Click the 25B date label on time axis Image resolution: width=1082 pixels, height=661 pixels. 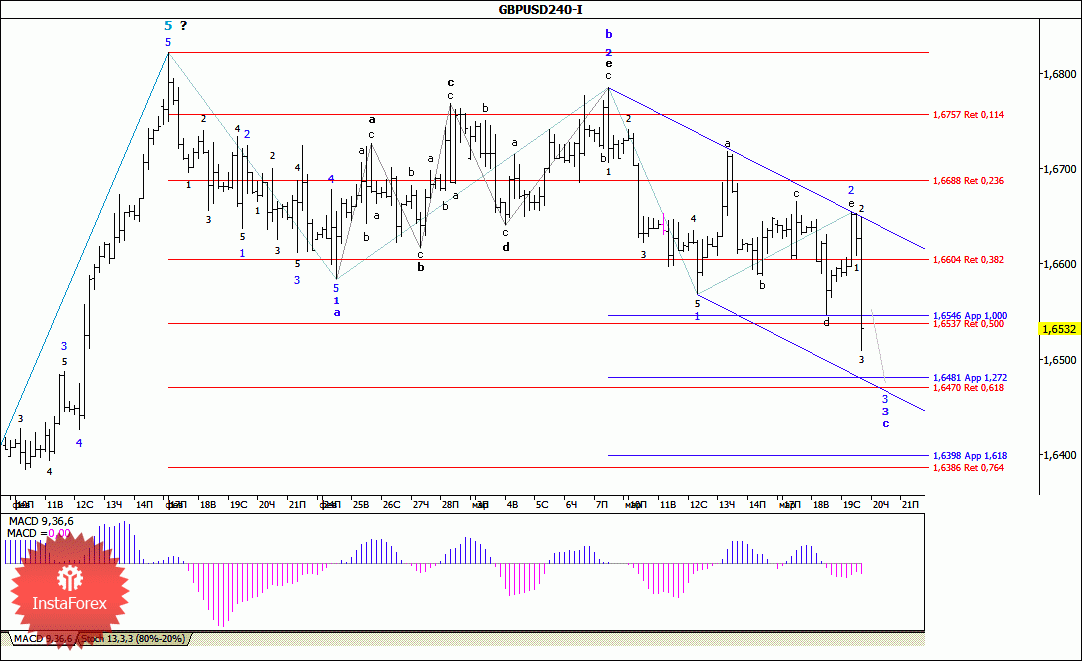(361, 505)
